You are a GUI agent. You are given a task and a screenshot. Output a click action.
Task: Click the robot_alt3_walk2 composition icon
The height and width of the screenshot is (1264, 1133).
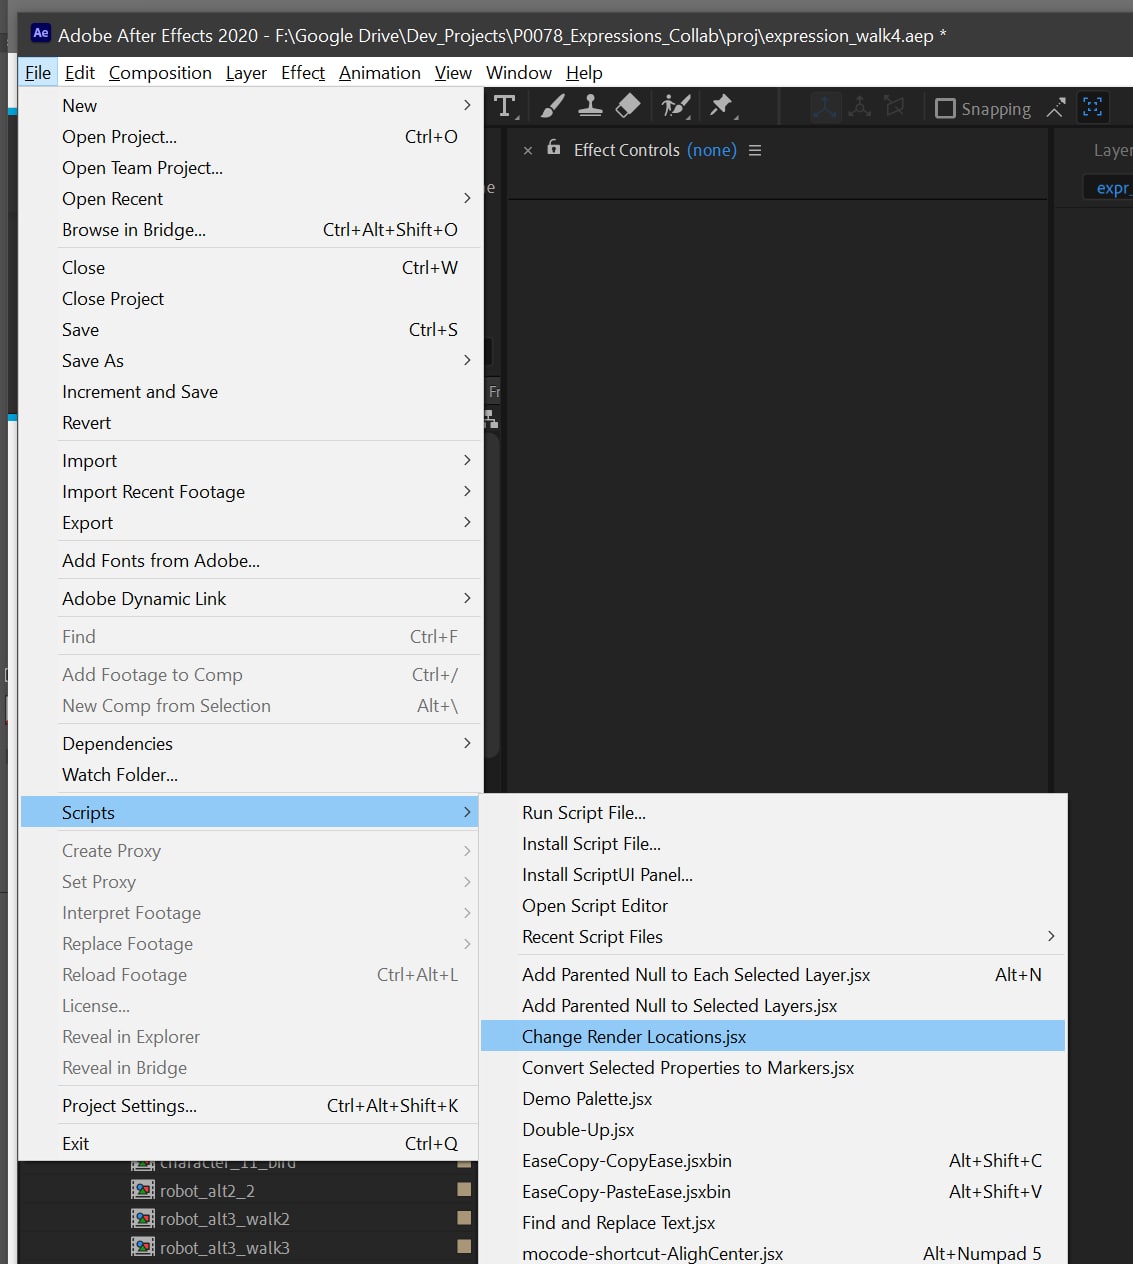tap(143, 1218)
